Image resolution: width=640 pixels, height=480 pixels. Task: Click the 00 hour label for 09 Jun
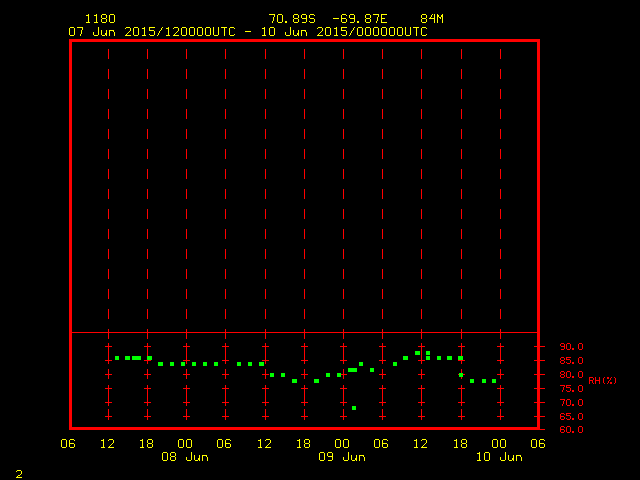342,444
